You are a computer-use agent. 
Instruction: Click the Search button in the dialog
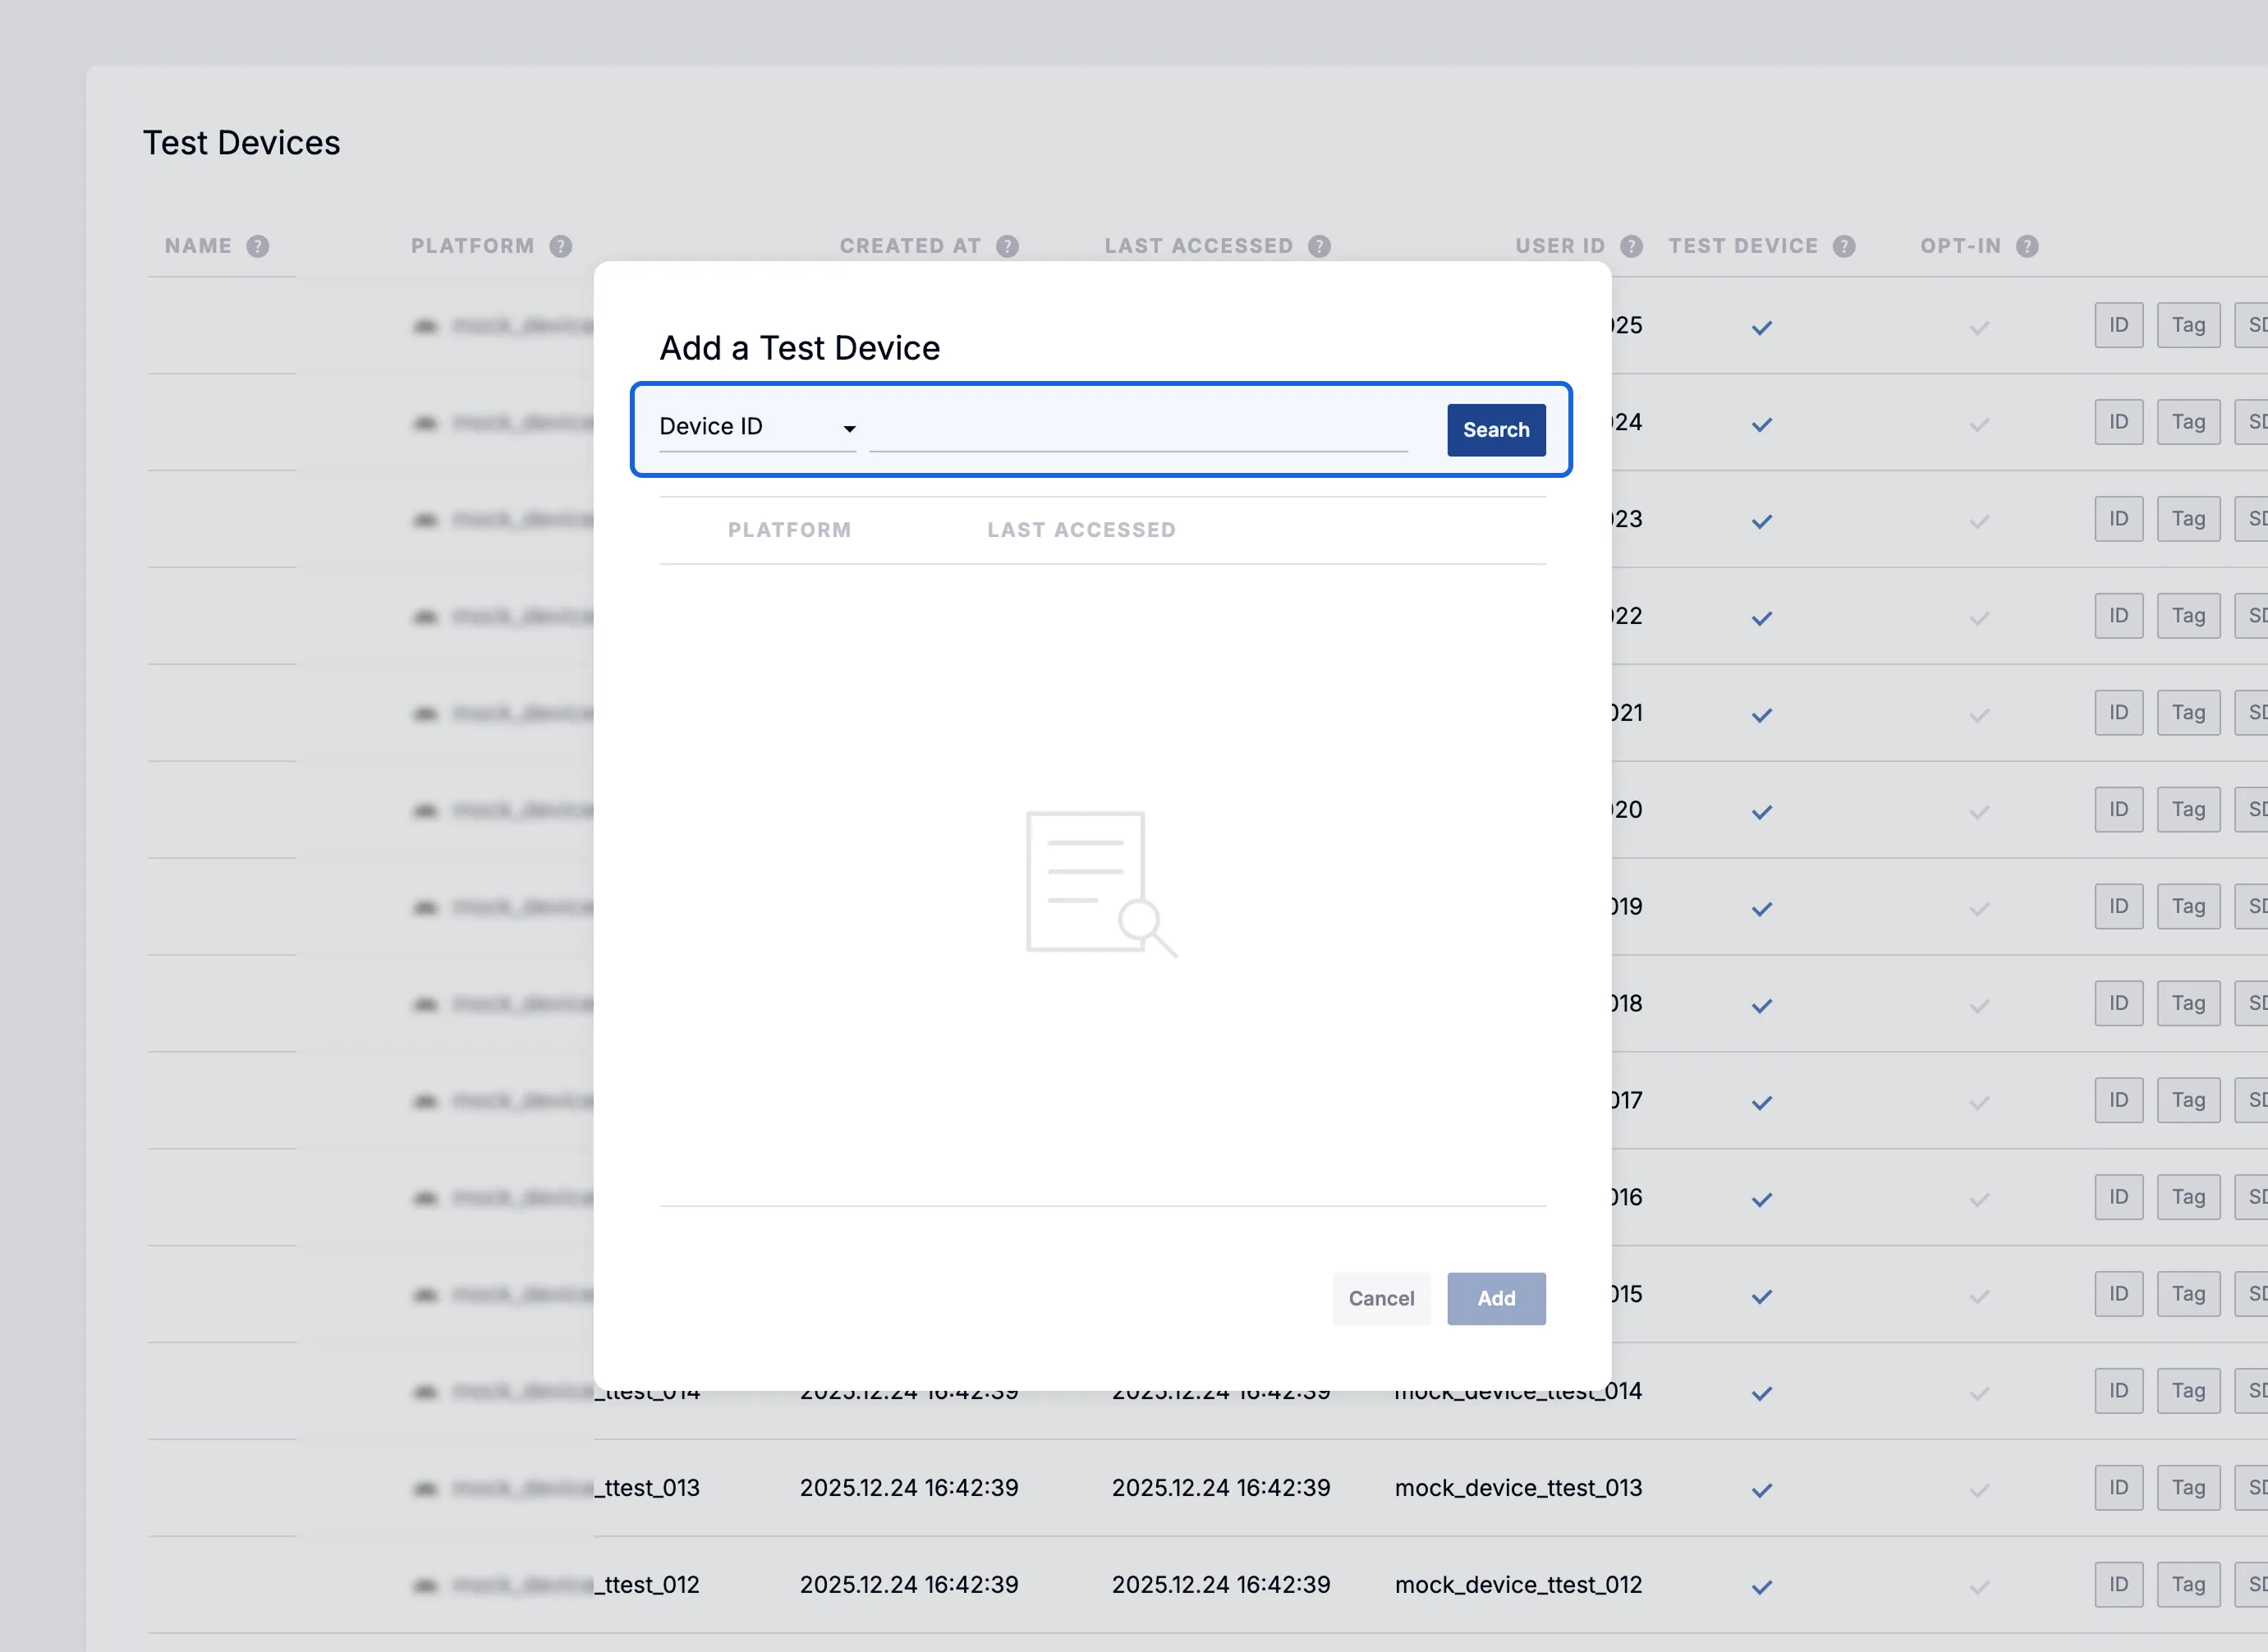(x=1496, y=430)
